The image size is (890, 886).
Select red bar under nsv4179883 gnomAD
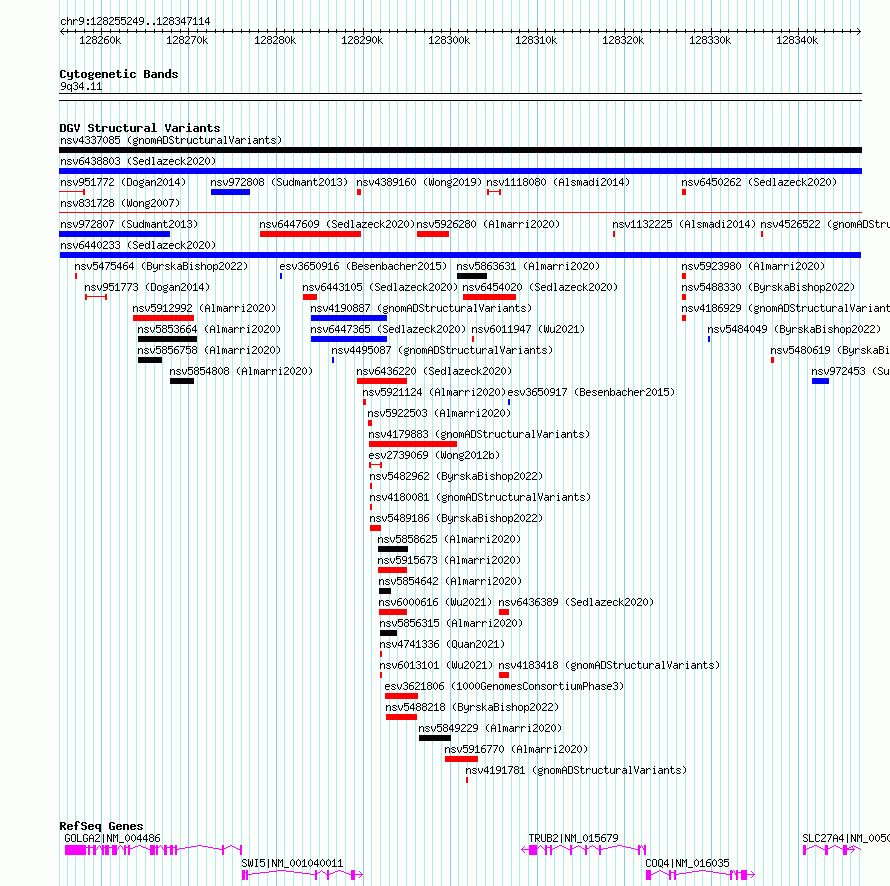[x=413, y=444]
